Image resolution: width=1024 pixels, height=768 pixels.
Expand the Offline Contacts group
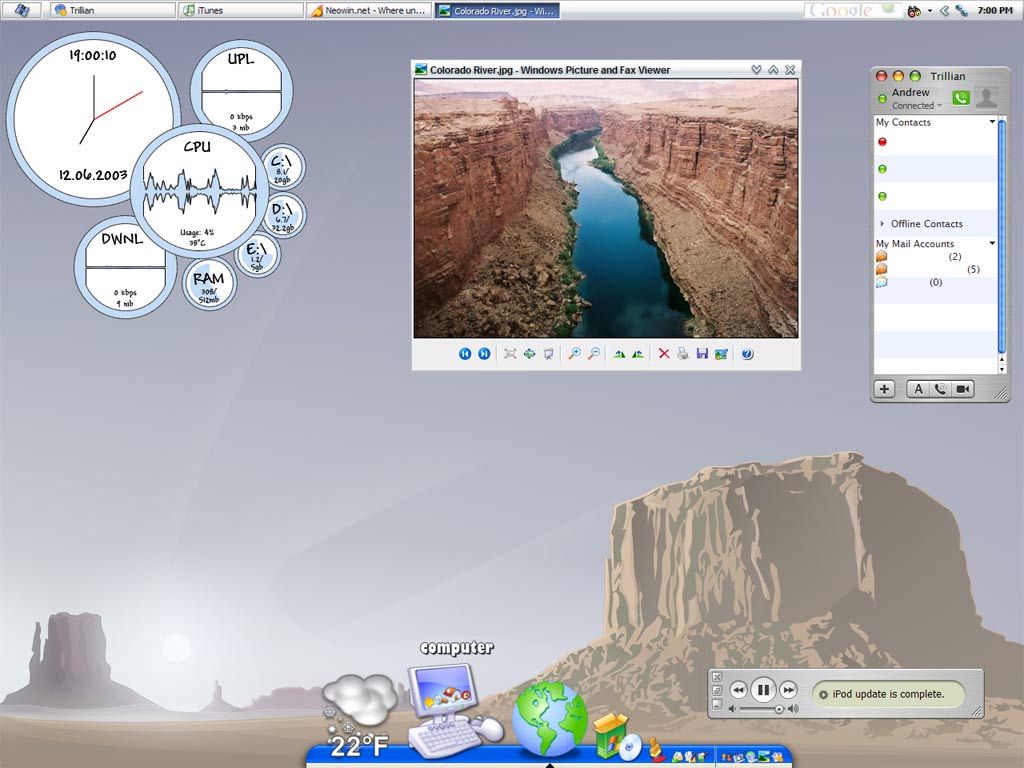click(x=882, y=224)
